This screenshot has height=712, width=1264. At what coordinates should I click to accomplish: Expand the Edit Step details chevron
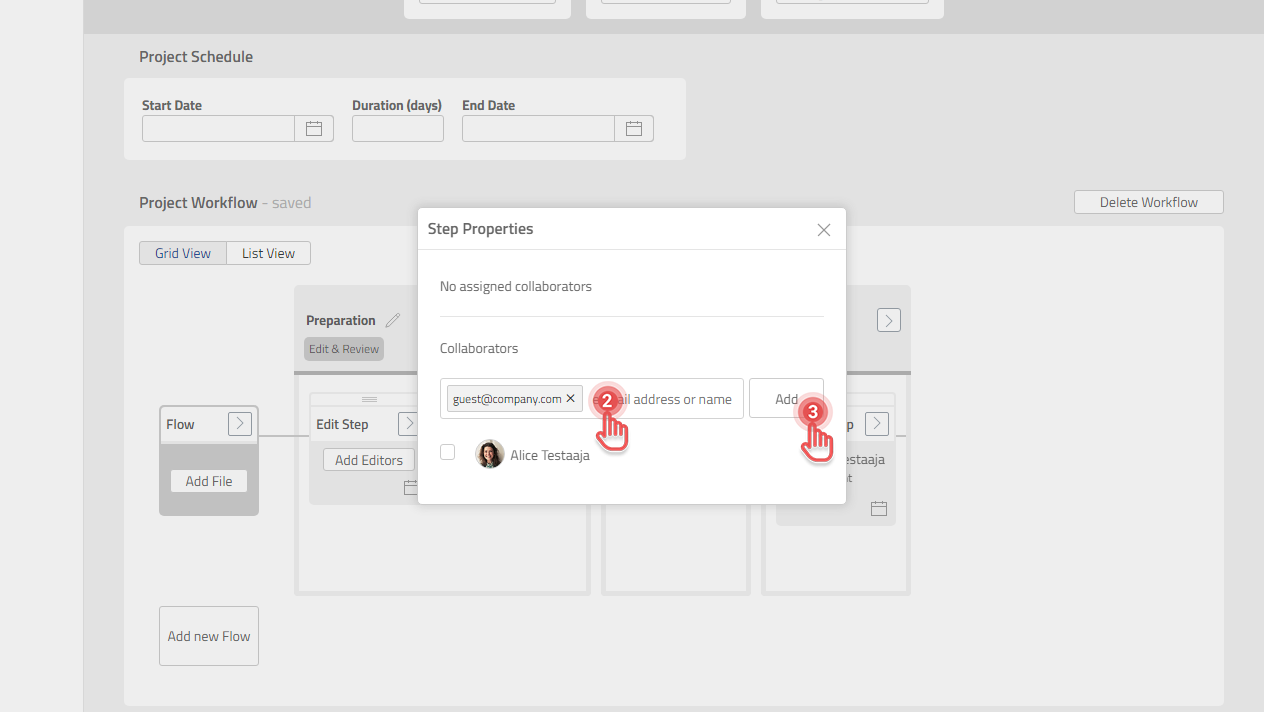click(x=409, y=423)
